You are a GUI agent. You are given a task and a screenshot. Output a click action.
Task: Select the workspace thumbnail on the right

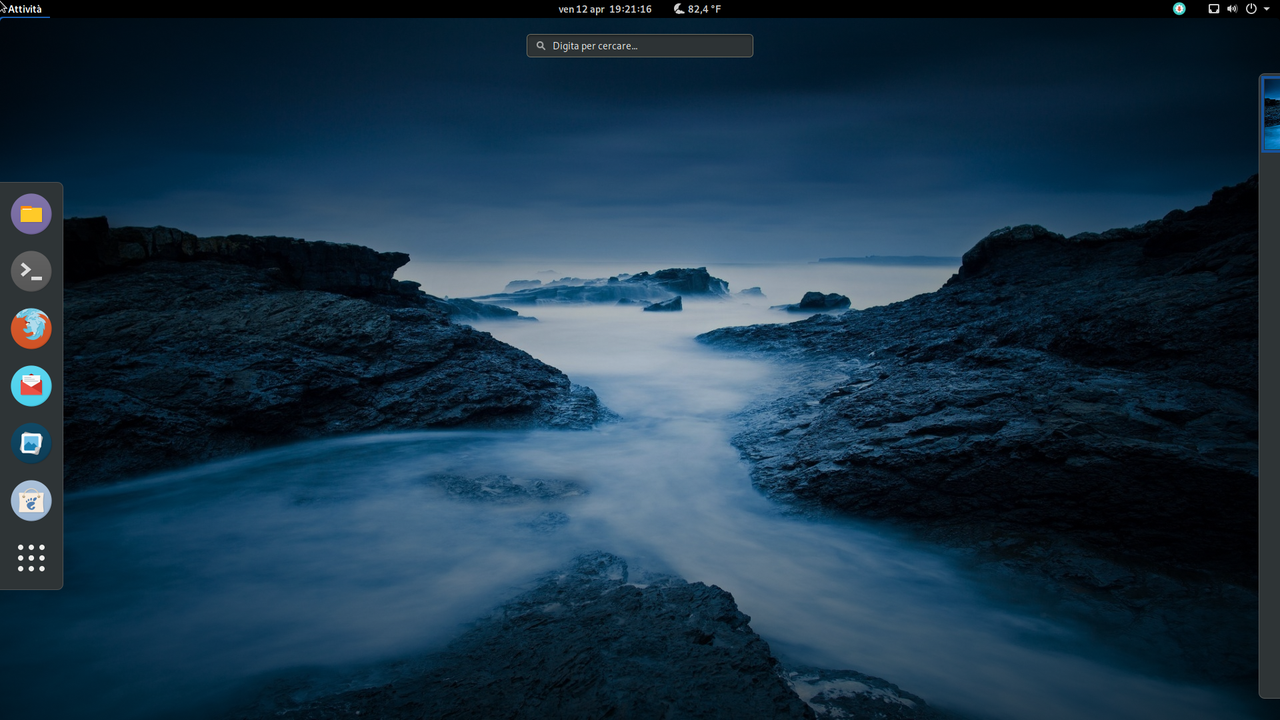tap(1271, 113)
